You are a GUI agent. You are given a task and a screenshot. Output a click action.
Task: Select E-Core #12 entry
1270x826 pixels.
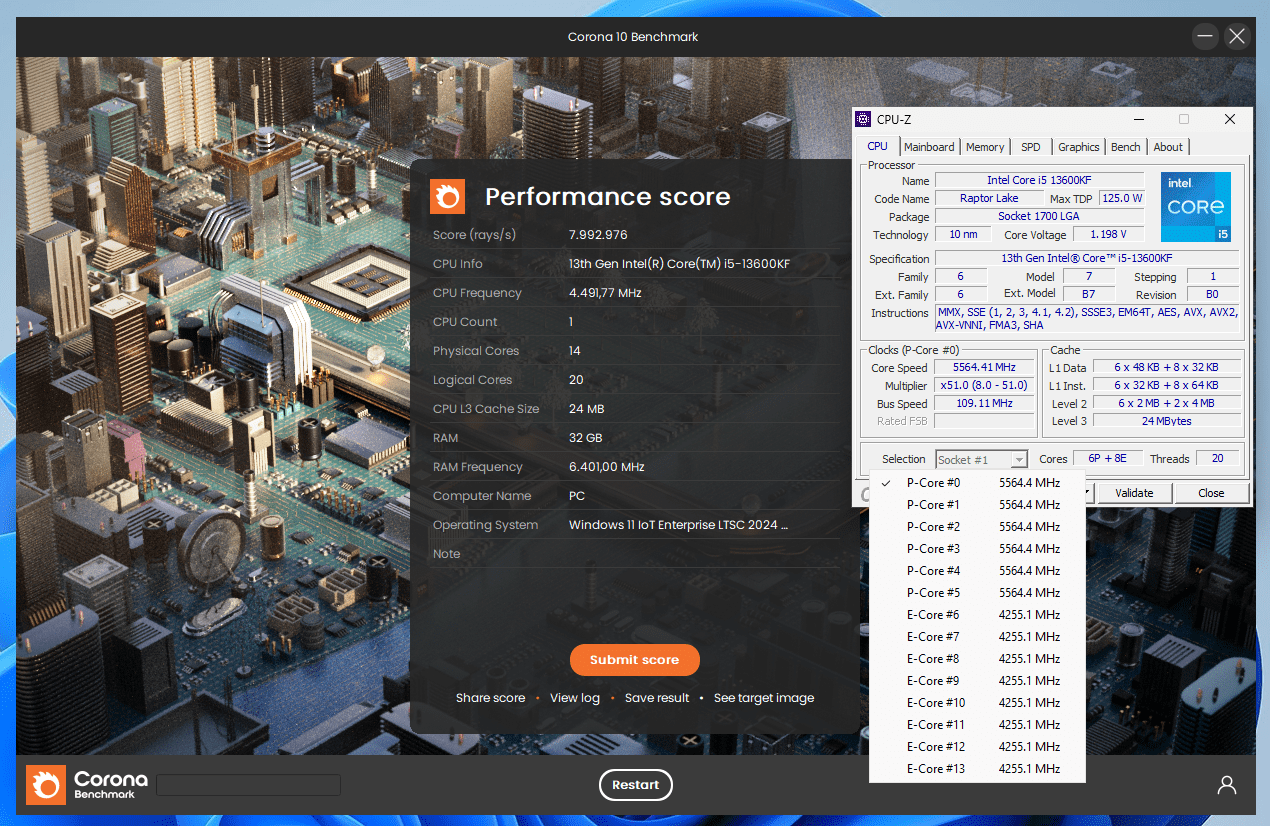coord(977,747)
